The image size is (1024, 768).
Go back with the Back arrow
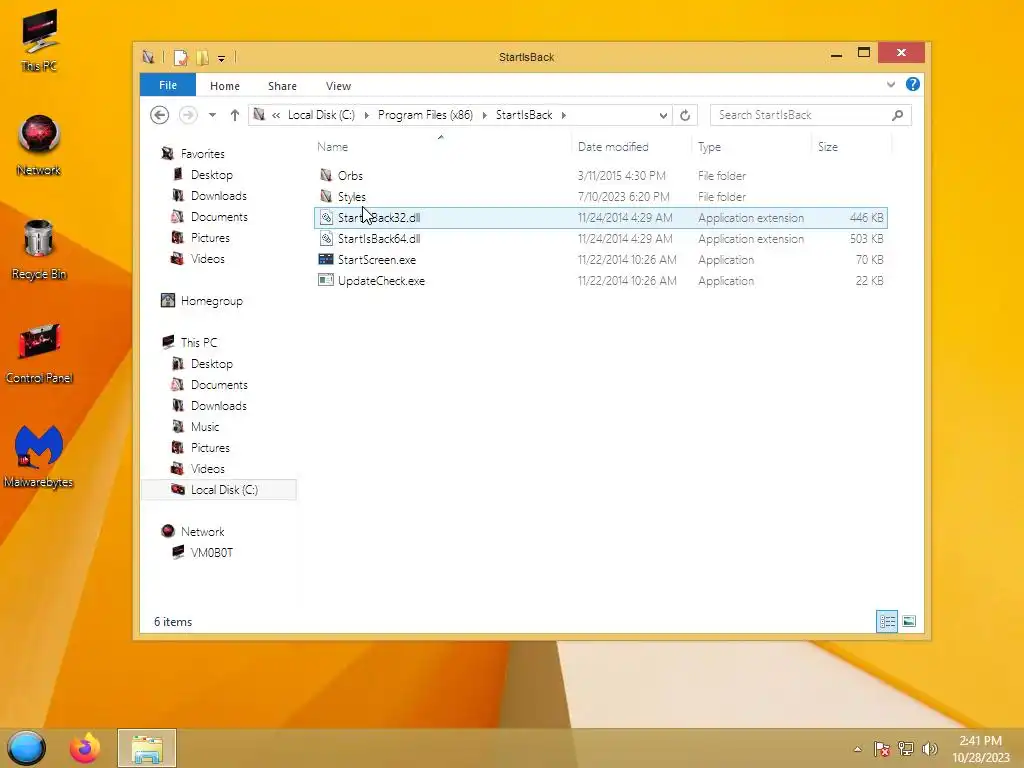coord(159,115)
